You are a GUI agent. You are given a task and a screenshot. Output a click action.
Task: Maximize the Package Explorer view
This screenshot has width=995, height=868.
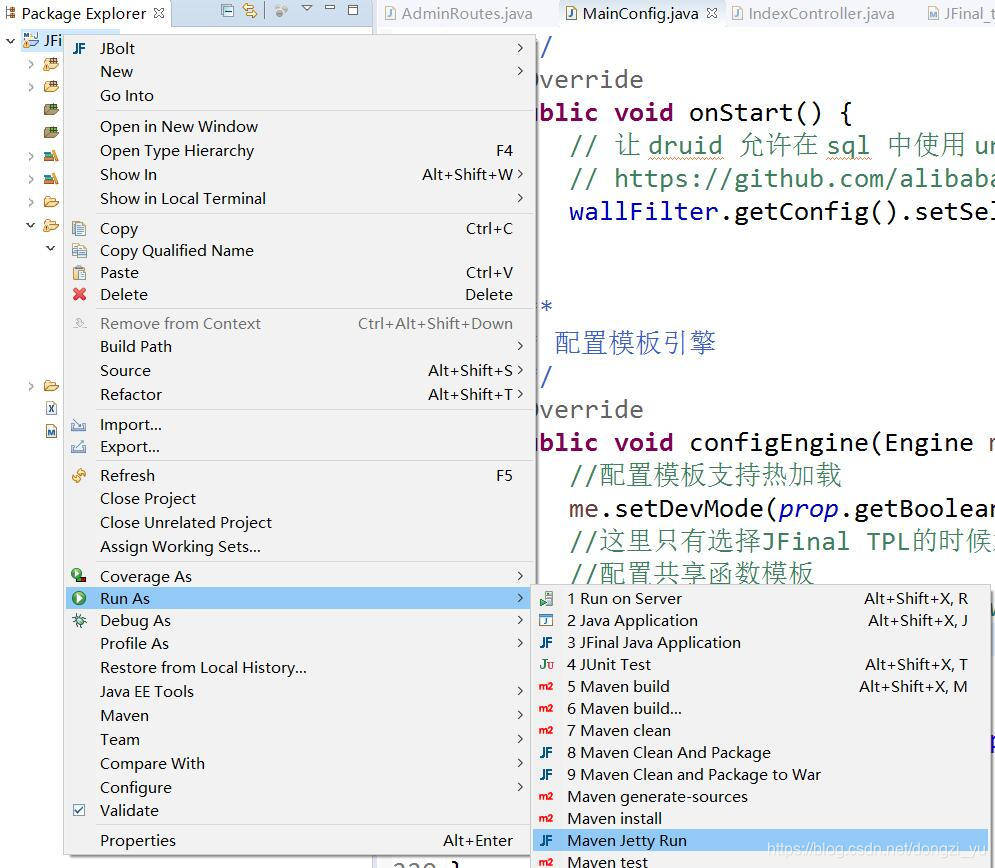pos(353,10)
